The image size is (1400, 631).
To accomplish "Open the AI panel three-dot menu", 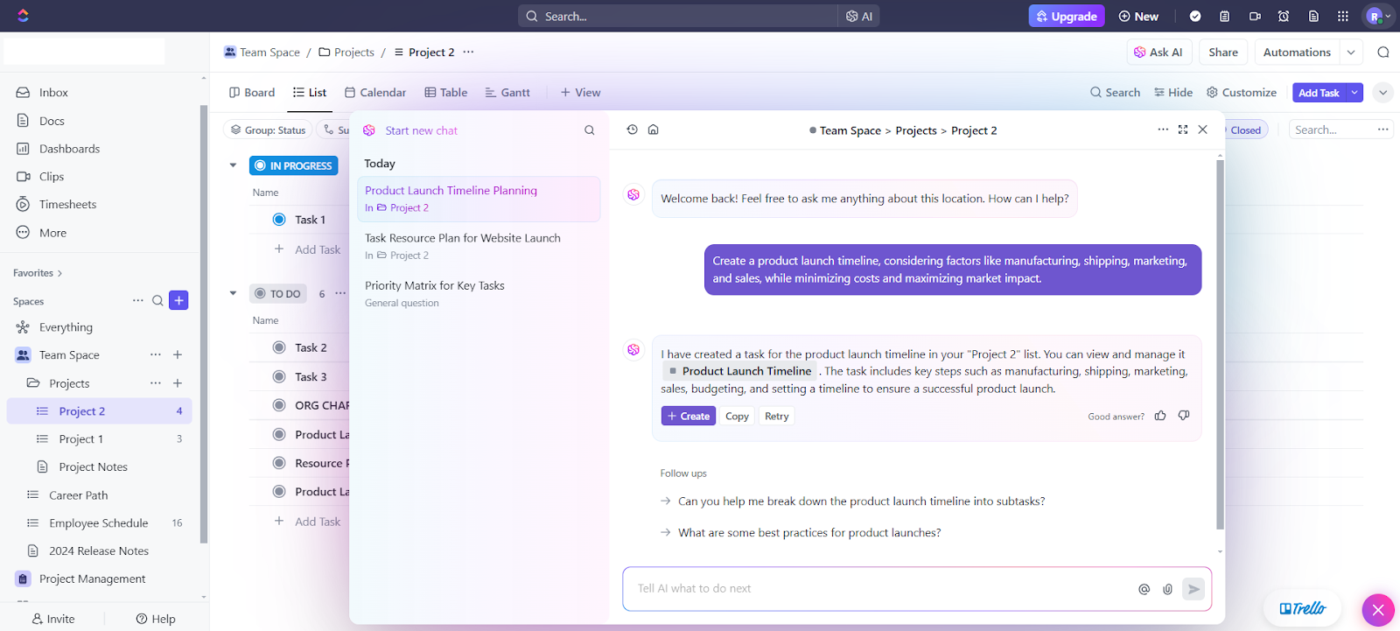I will [1163, 130].
